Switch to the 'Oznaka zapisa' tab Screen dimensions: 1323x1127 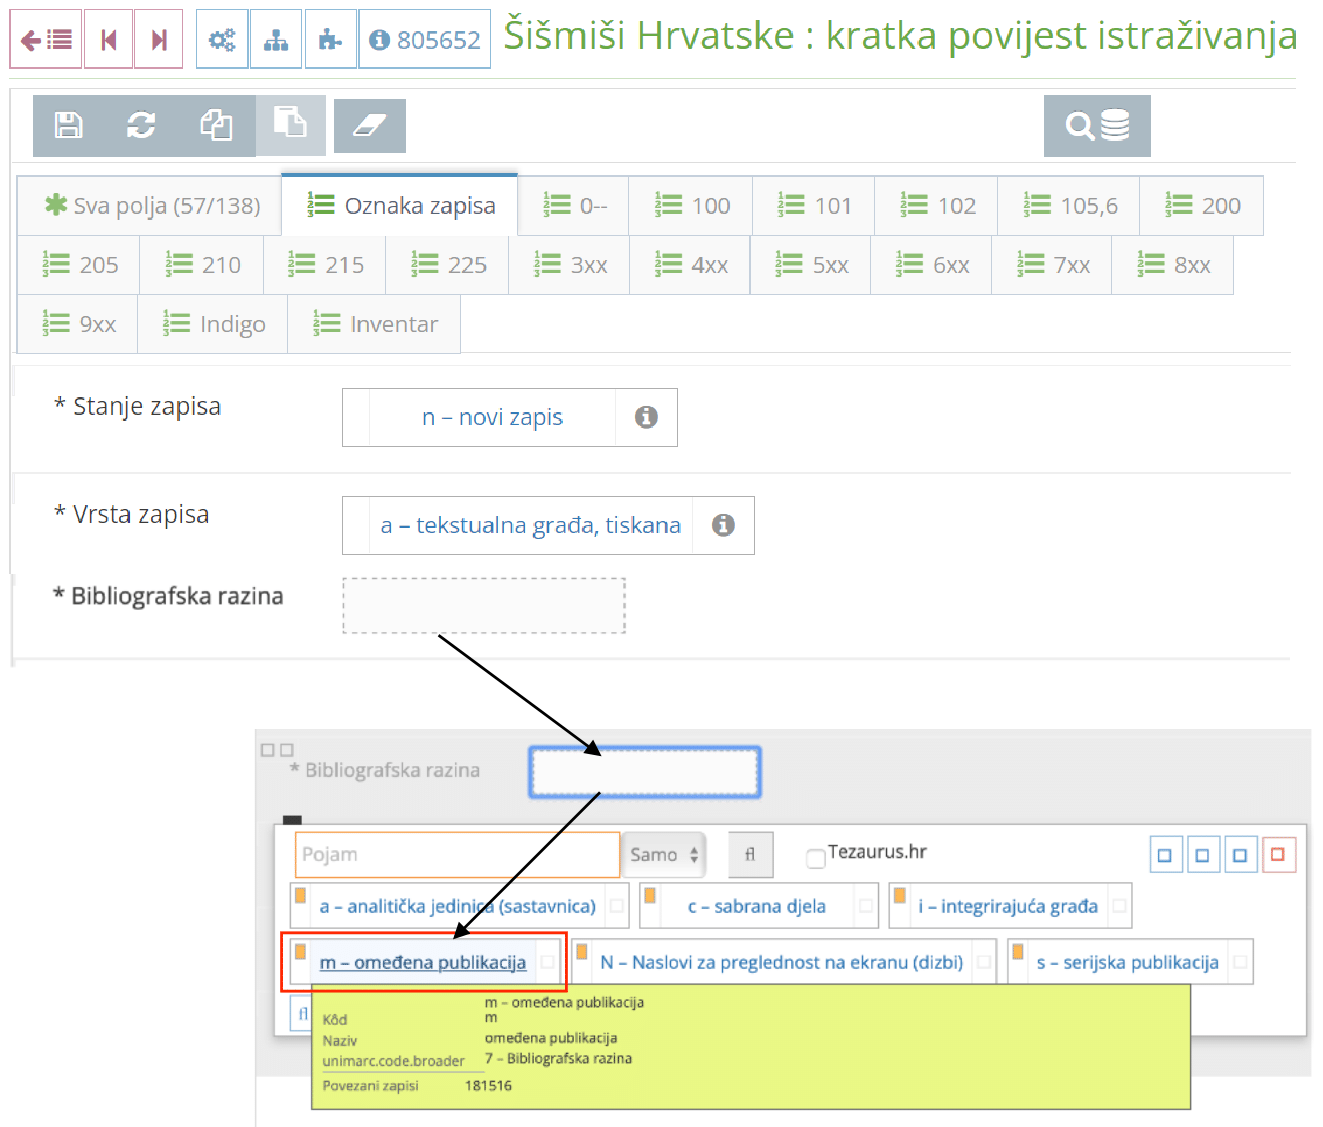tap(399, 205)
